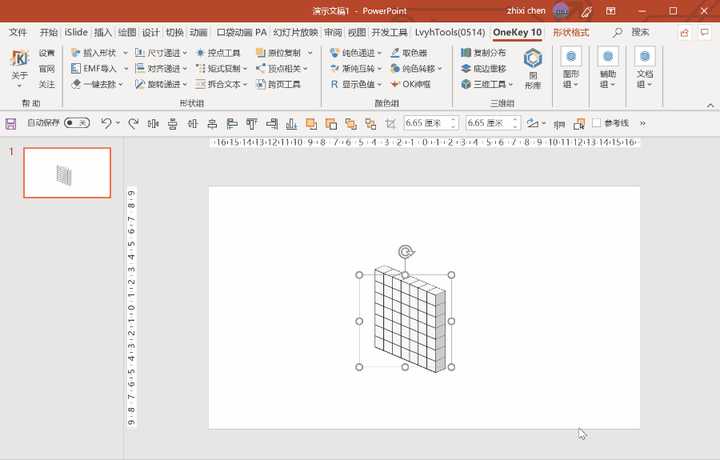Click the ungroup shapes icon
The image size is (720, 460).
point(370,123)
